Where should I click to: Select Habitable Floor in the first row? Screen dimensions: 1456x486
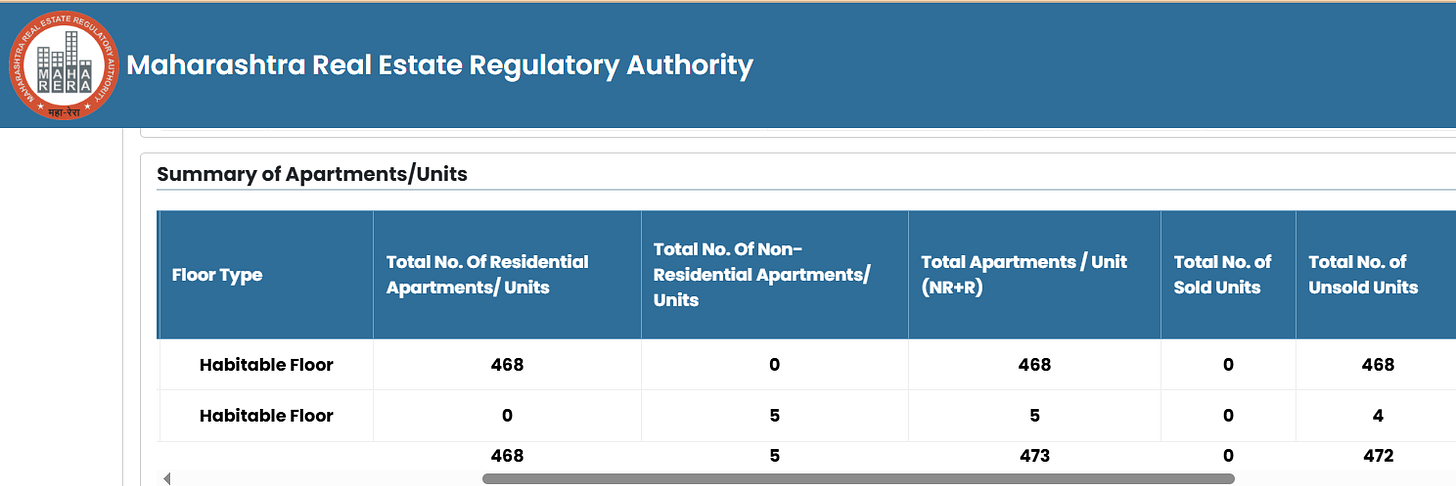pyautogui.click(x=266, y=365)
